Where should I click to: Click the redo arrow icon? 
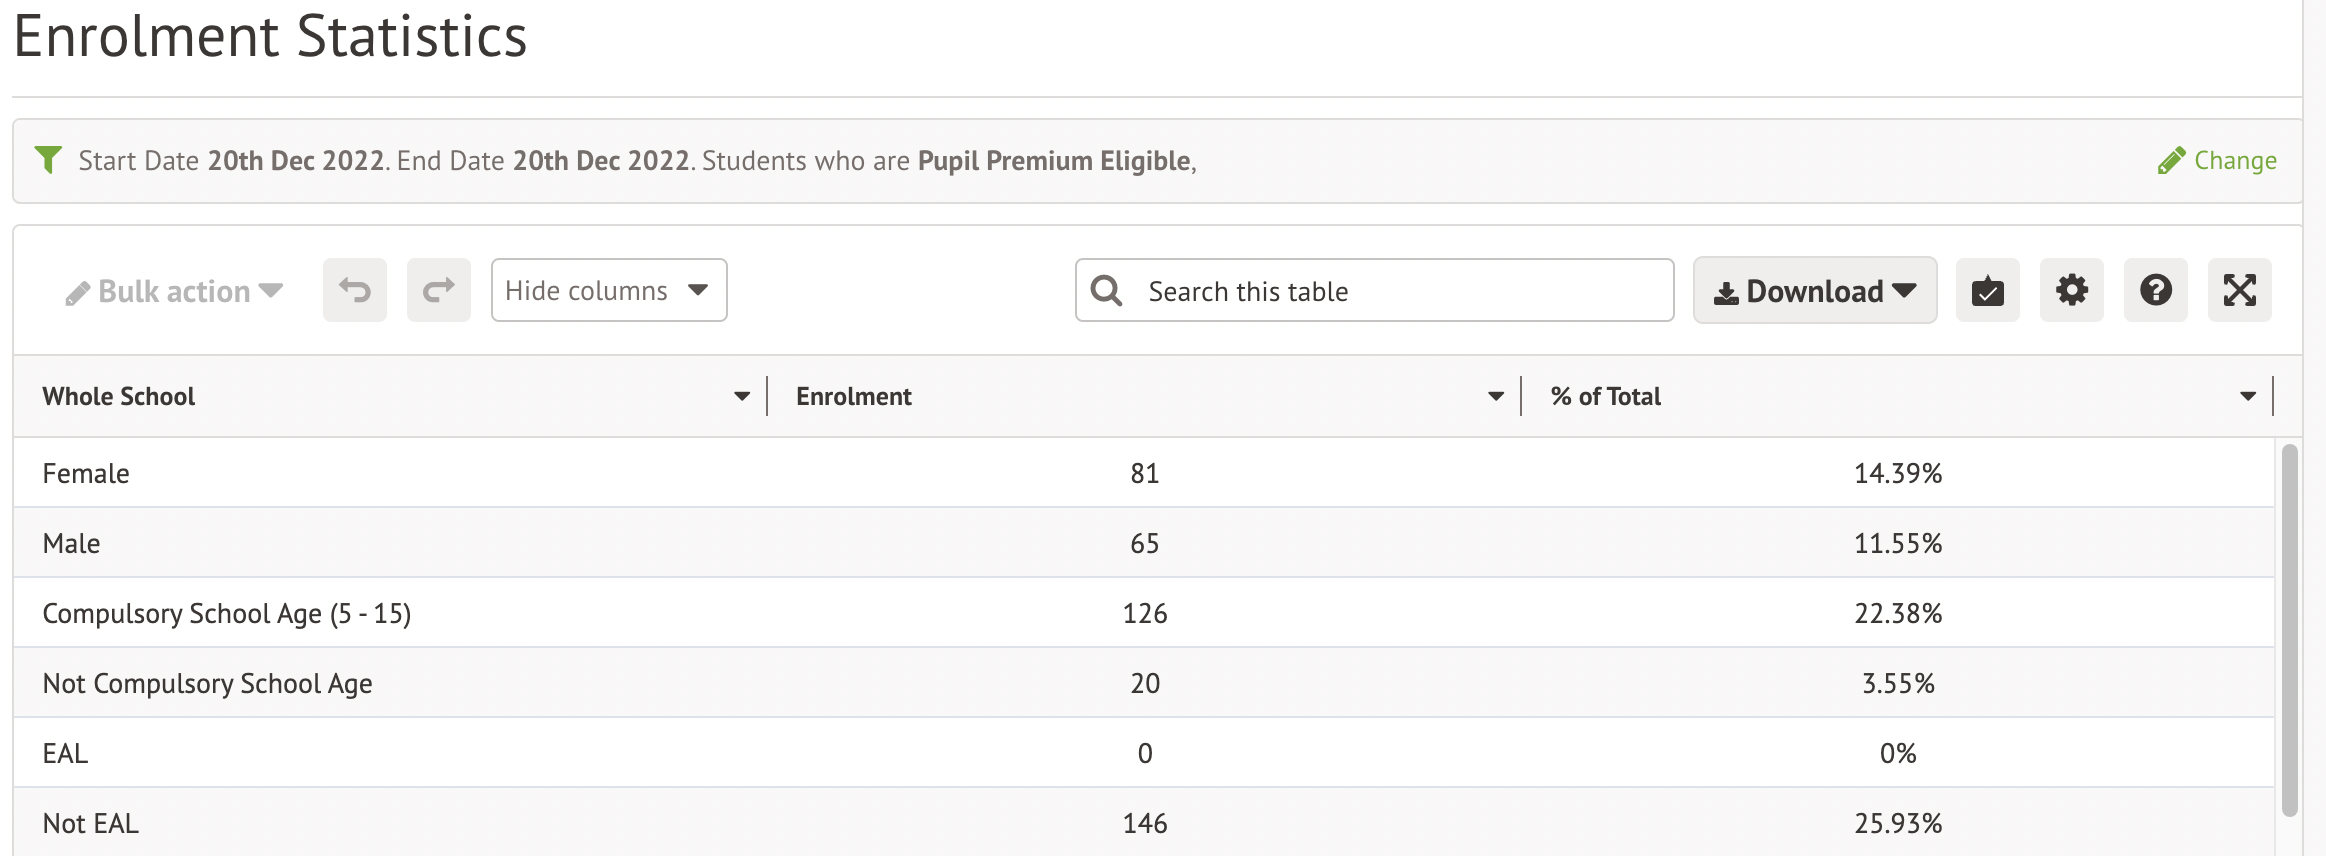(439, 291)
